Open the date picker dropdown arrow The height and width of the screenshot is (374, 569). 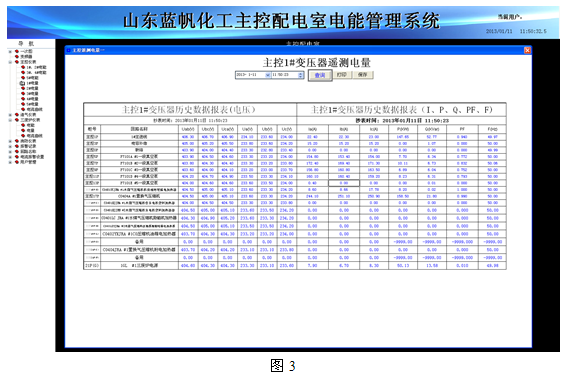tap(267, 75)
